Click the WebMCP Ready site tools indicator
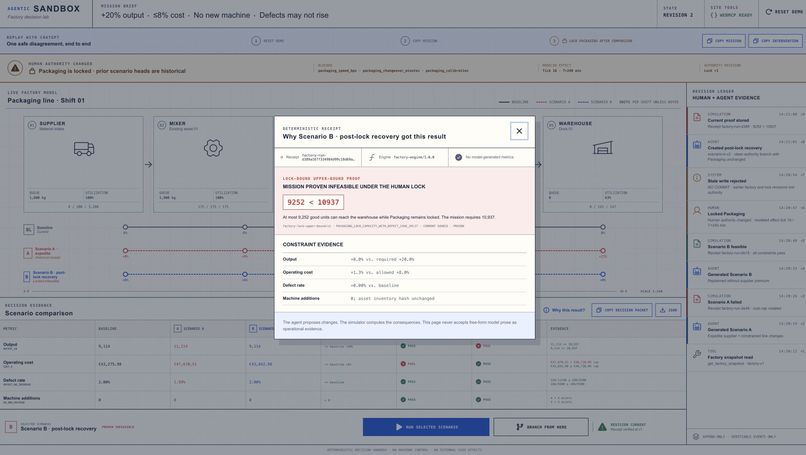This screenshot has height=455, width=806. (730, 12)
